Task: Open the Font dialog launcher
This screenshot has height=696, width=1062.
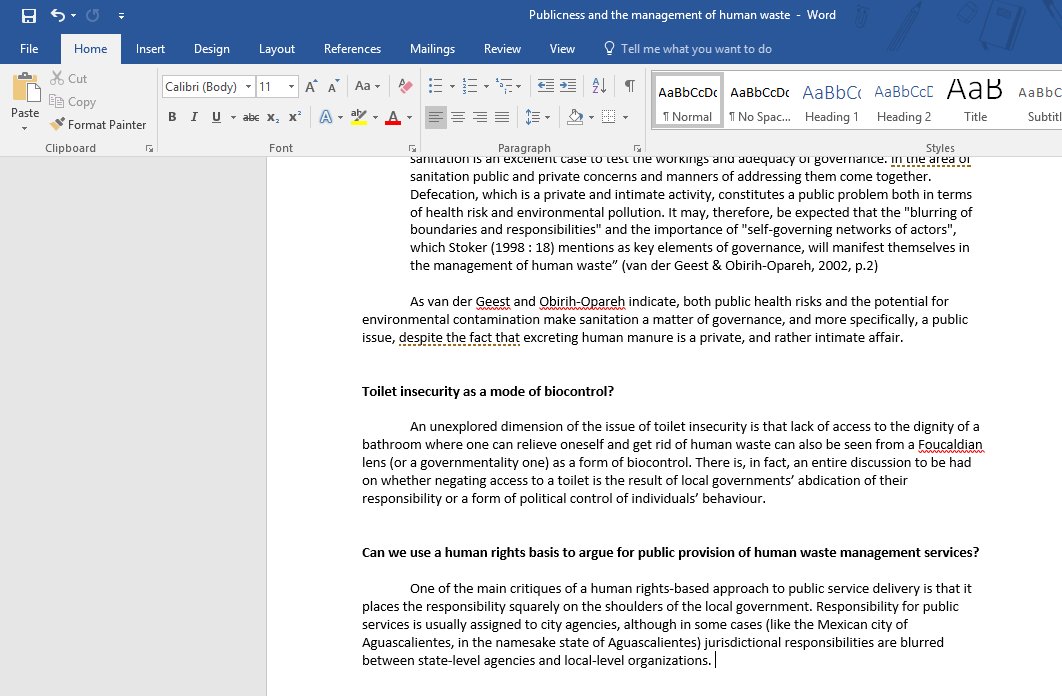Action: click(x=412, y=148)
